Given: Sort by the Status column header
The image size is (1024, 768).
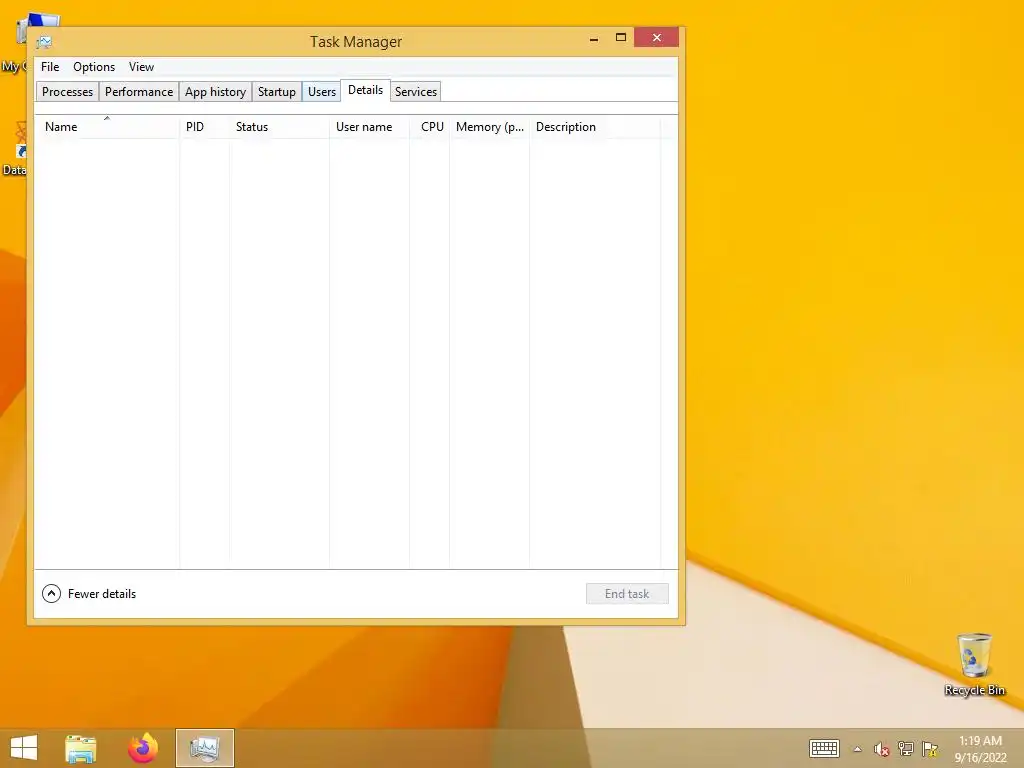Looking at the screenshot, I should pos(279,127).
